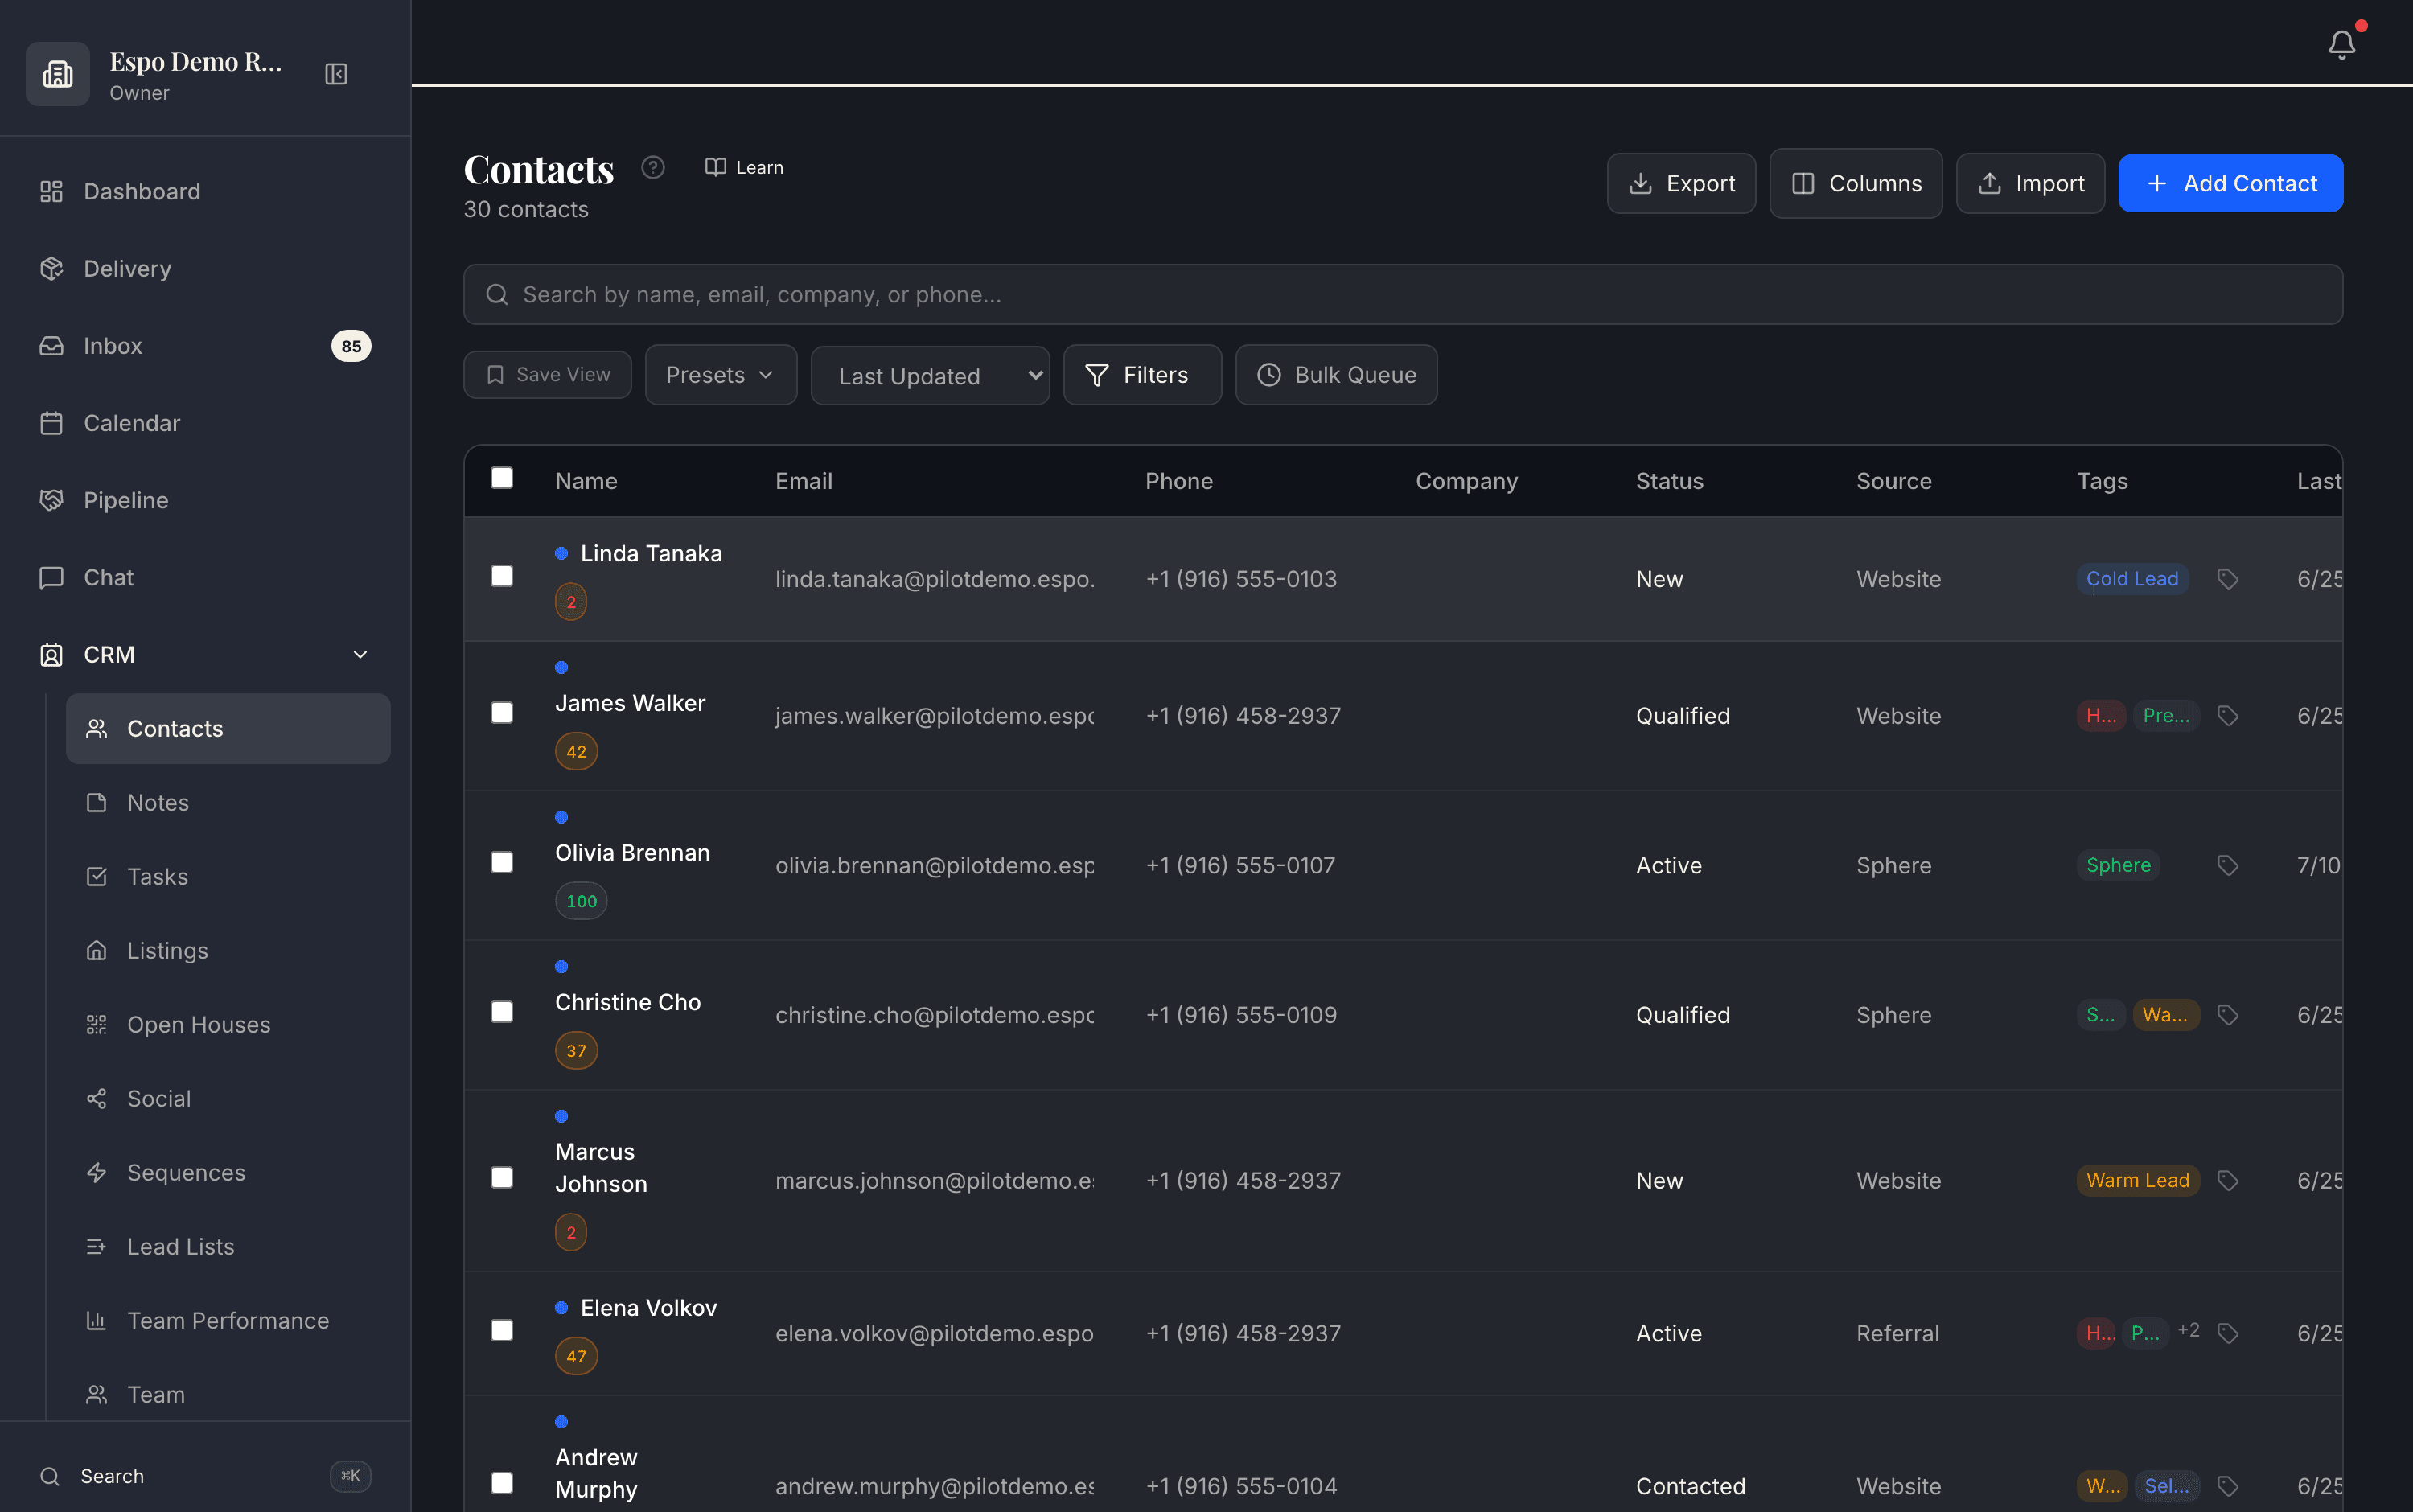This screenshot has height=1512, width=2413.
Task: Click the Espo Demo building logo
Action: 57,74
